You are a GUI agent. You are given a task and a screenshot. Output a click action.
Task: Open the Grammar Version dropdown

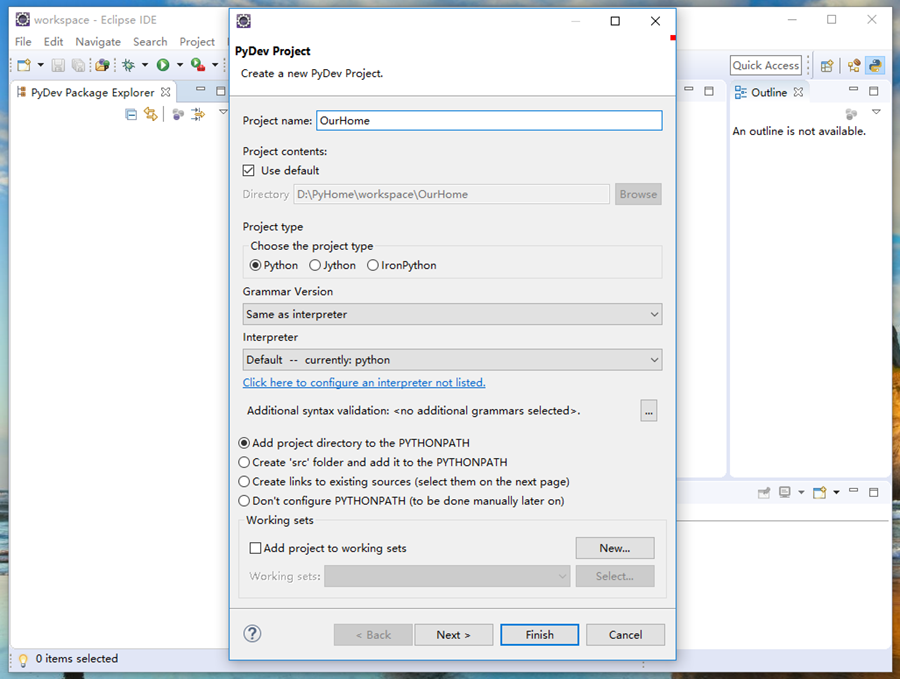452,314
